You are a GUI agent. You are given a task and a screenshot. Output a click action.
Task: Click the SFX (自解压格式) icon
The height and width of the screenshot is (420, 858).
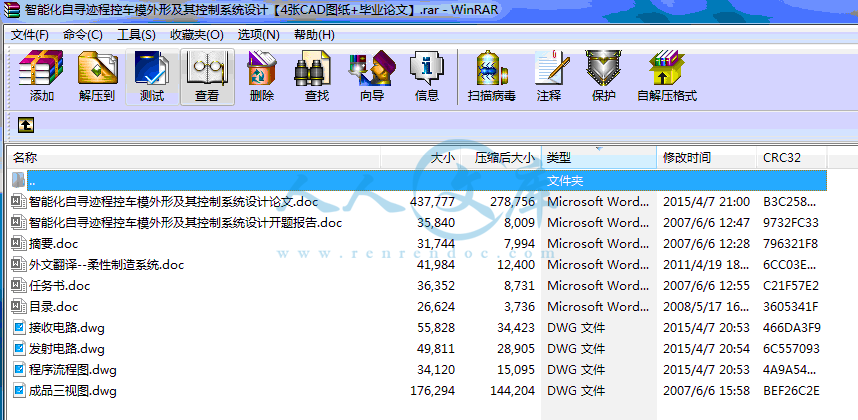(666, 68)
